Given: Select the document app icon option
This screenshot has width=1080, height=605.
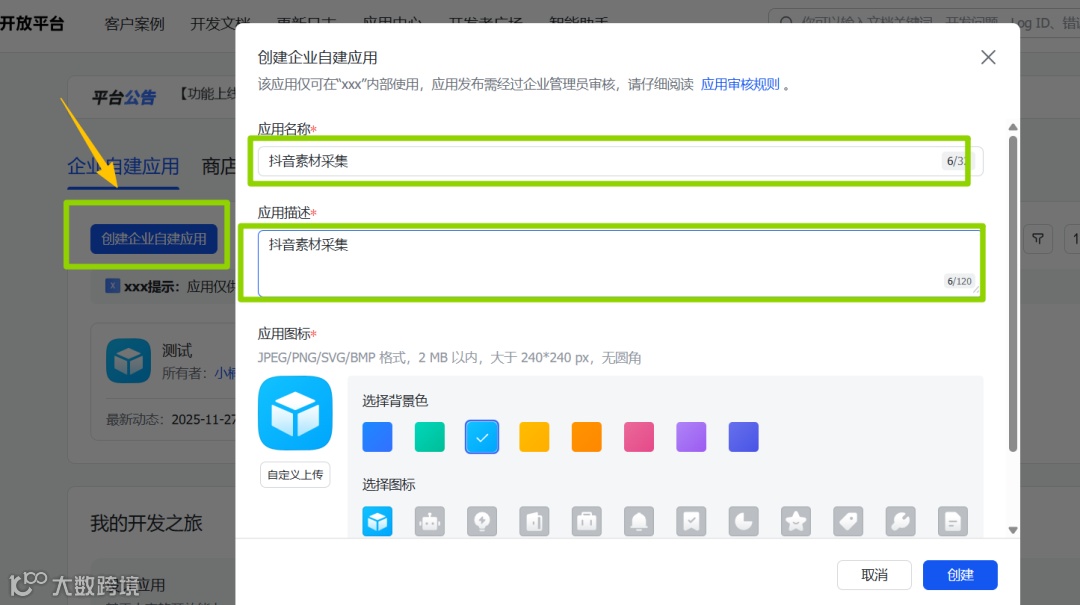Looking at the screenshot, I should [953, 521].
